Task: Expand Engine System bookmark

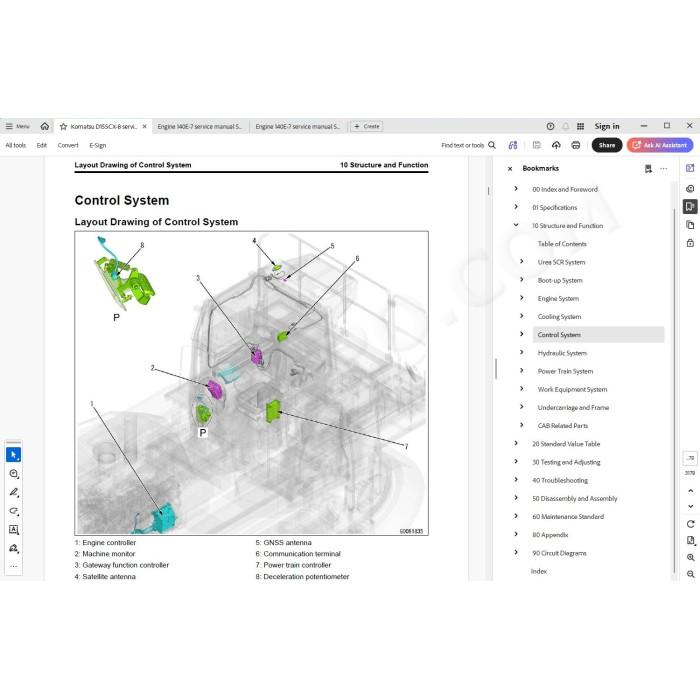Action: tap(521, 298)
